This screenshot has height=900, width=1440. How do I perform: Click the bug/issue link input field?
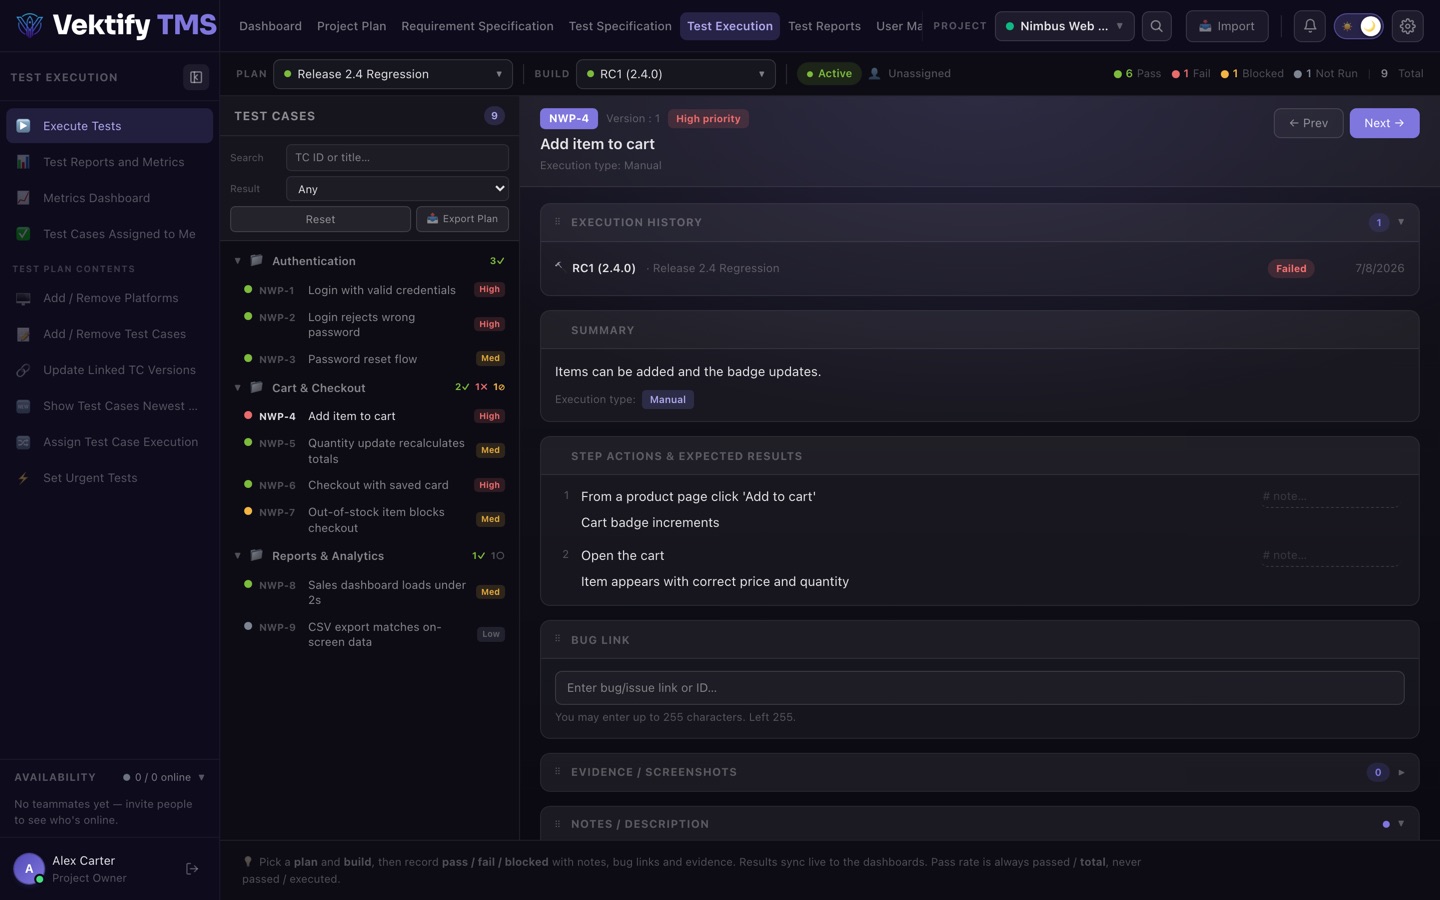pyautogui.click(x=979, y=688)
